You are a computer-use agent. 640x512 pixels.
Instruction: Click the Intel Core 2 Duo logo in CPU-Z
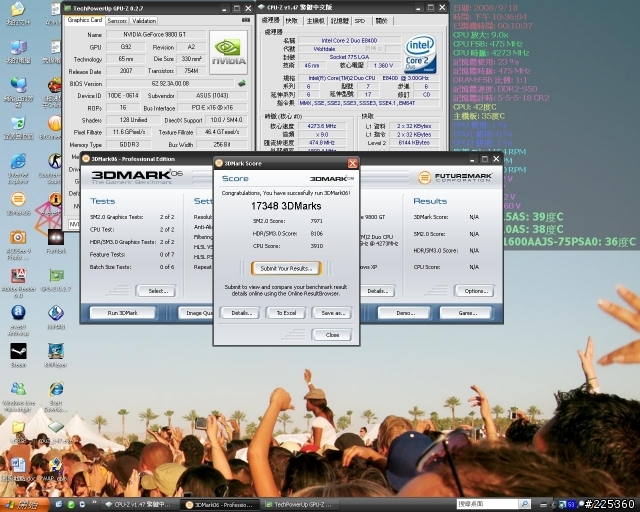(x=420, y=54)
